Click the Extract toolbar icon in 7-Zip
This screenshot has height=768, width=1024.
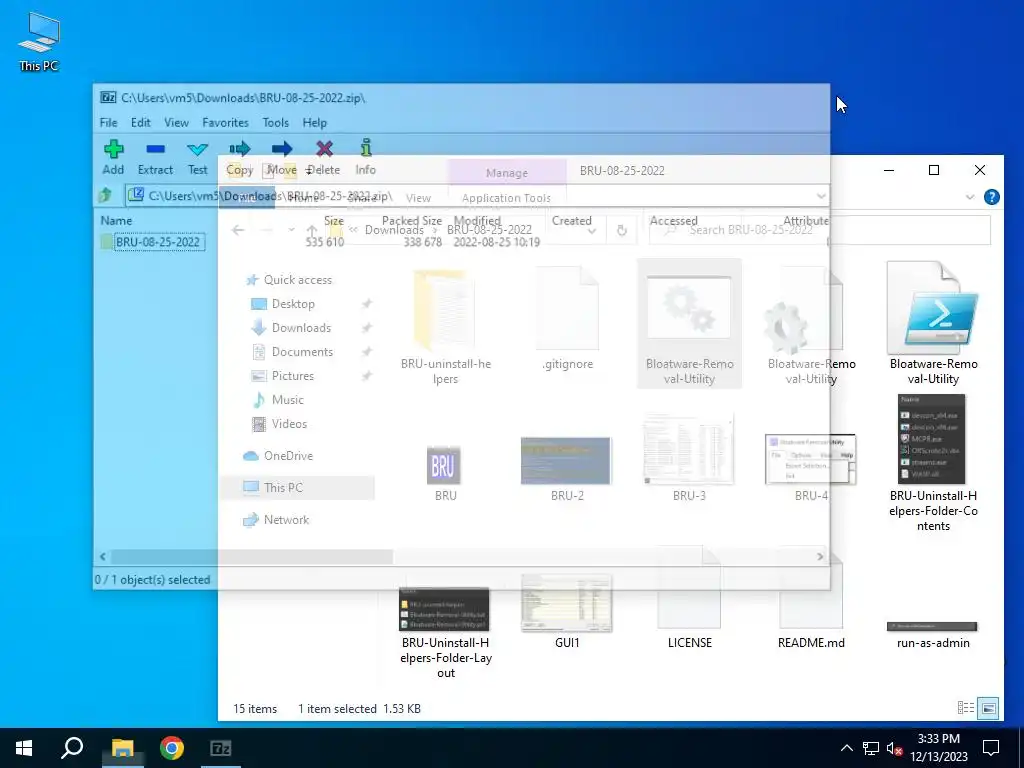point(155,157)
